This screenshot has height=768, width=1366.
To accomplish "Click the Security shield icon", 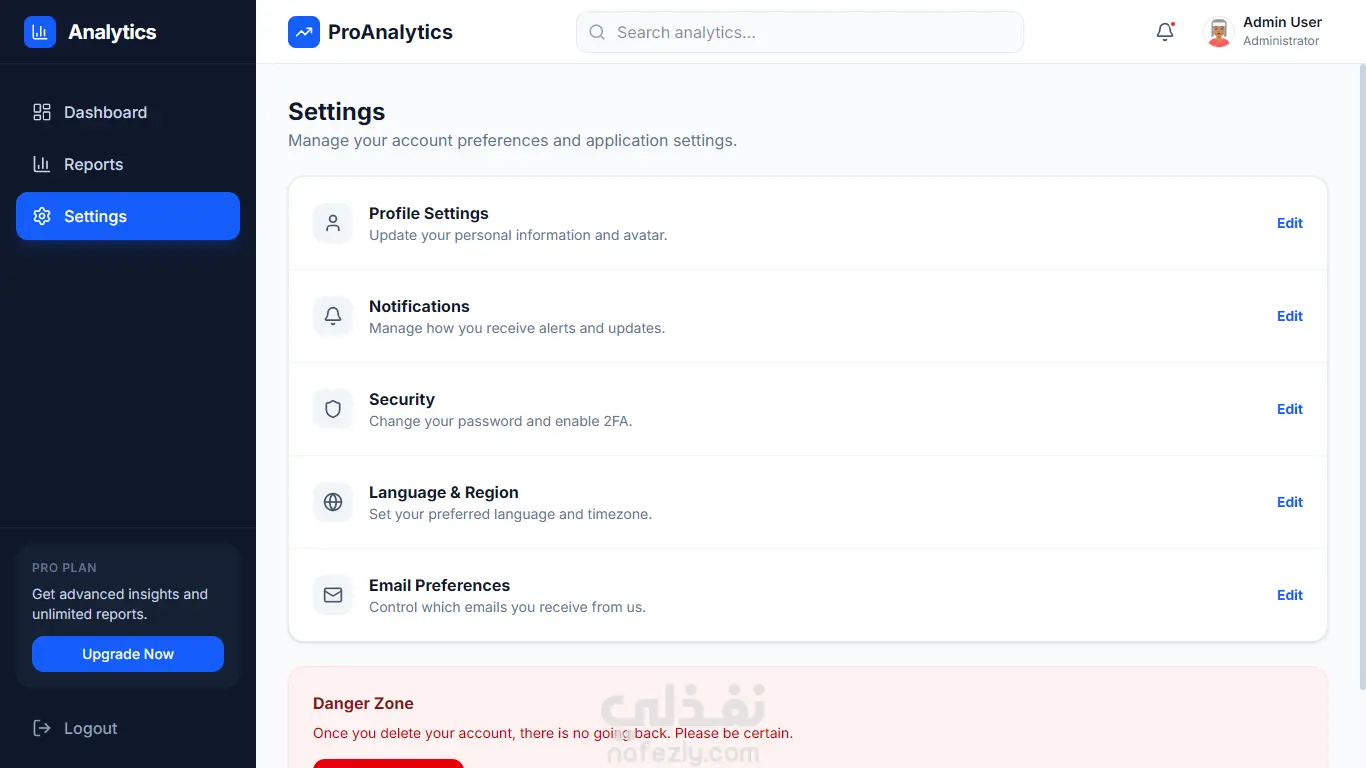I will pyautogui.click(x=333, y=409).
